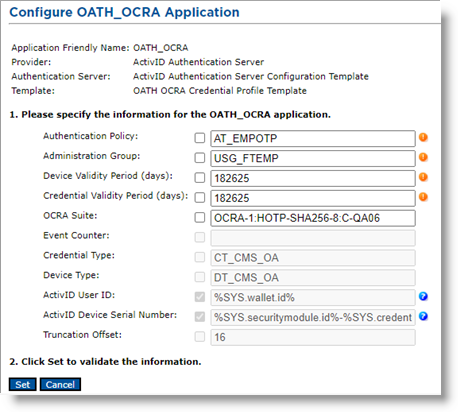458x412 pixels.
Task: Click into the Administration Group field USG_FTEMP
Action: coord(313,158)
